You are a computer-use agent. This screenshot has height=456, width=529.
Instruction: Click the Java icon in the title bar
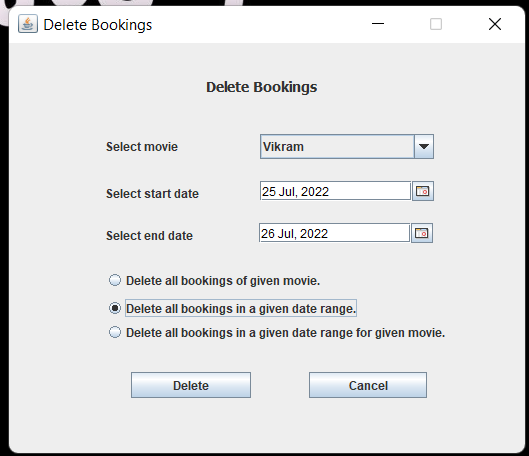pos(28,24)
